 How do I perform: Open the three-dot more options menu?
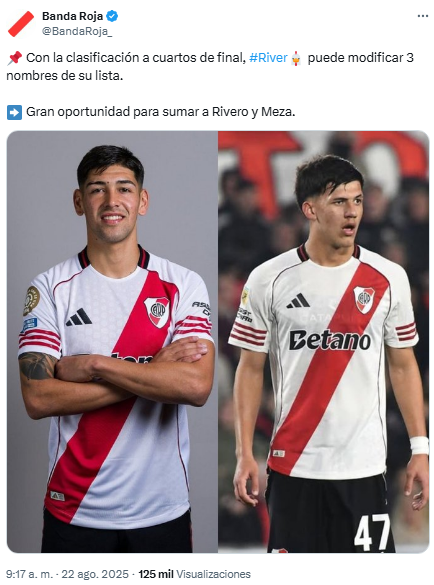422,16
